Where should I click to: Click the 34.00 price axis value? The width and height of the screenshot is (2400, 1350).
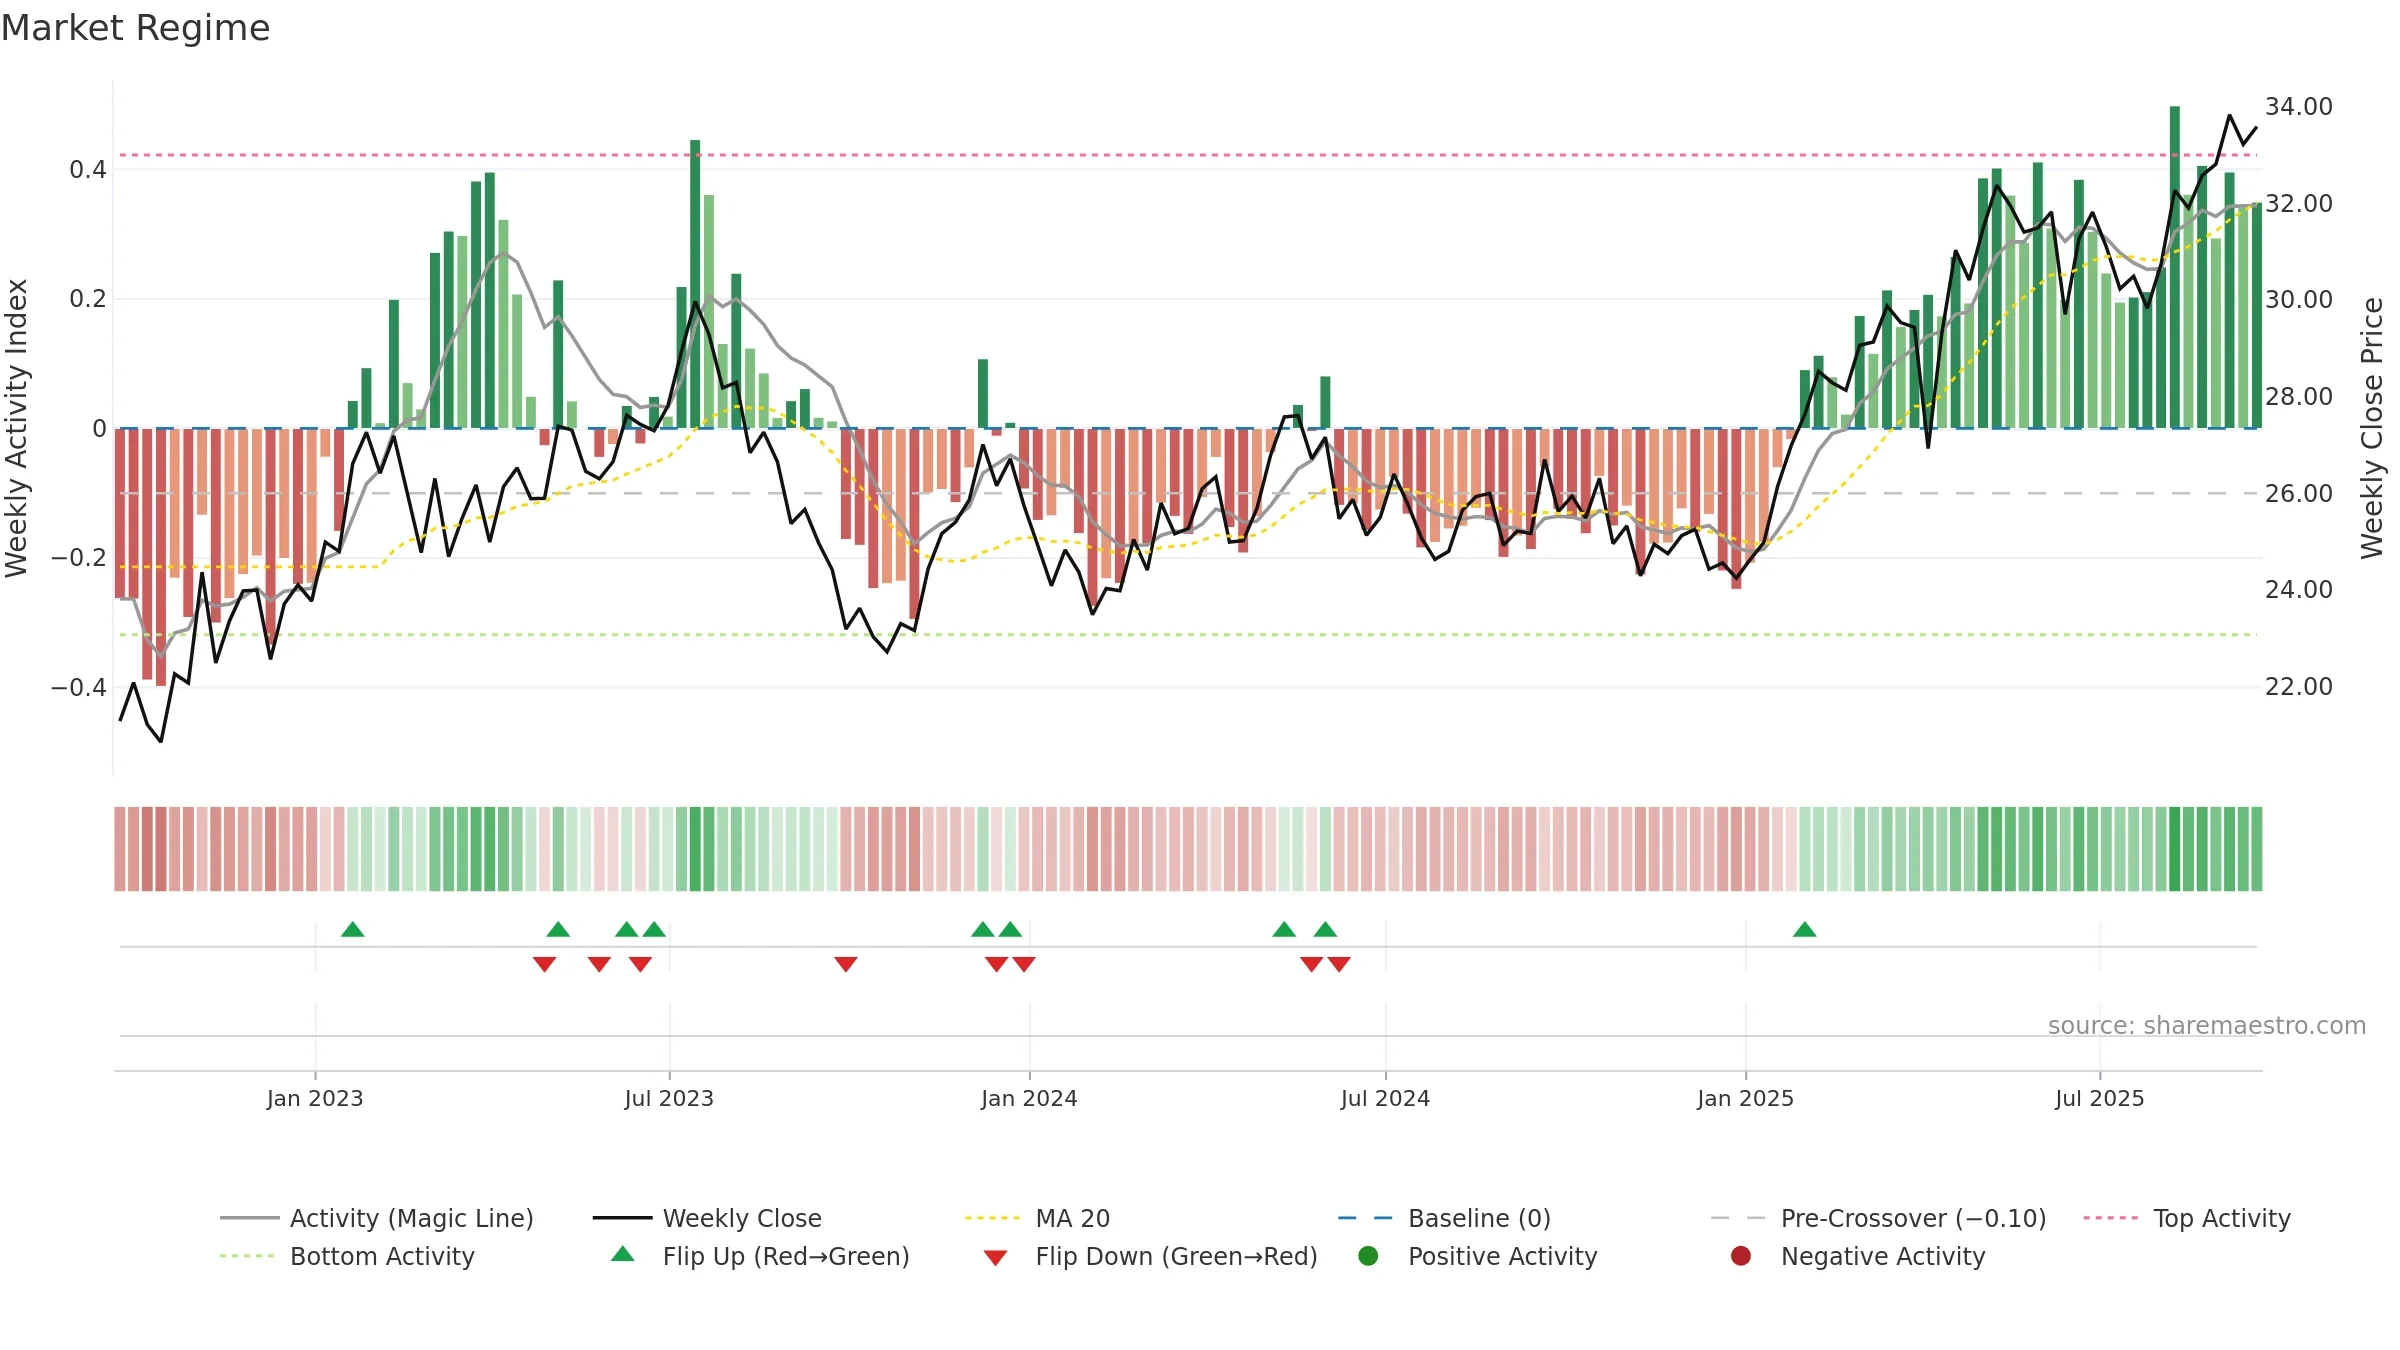click(2298, 106)
